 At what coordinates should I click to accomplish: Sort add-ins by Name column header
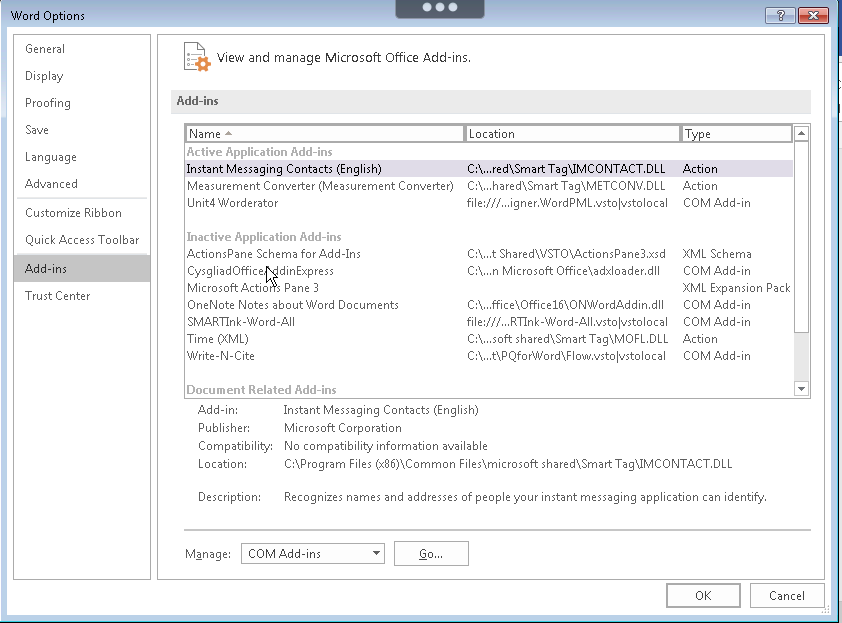[325, 134]
